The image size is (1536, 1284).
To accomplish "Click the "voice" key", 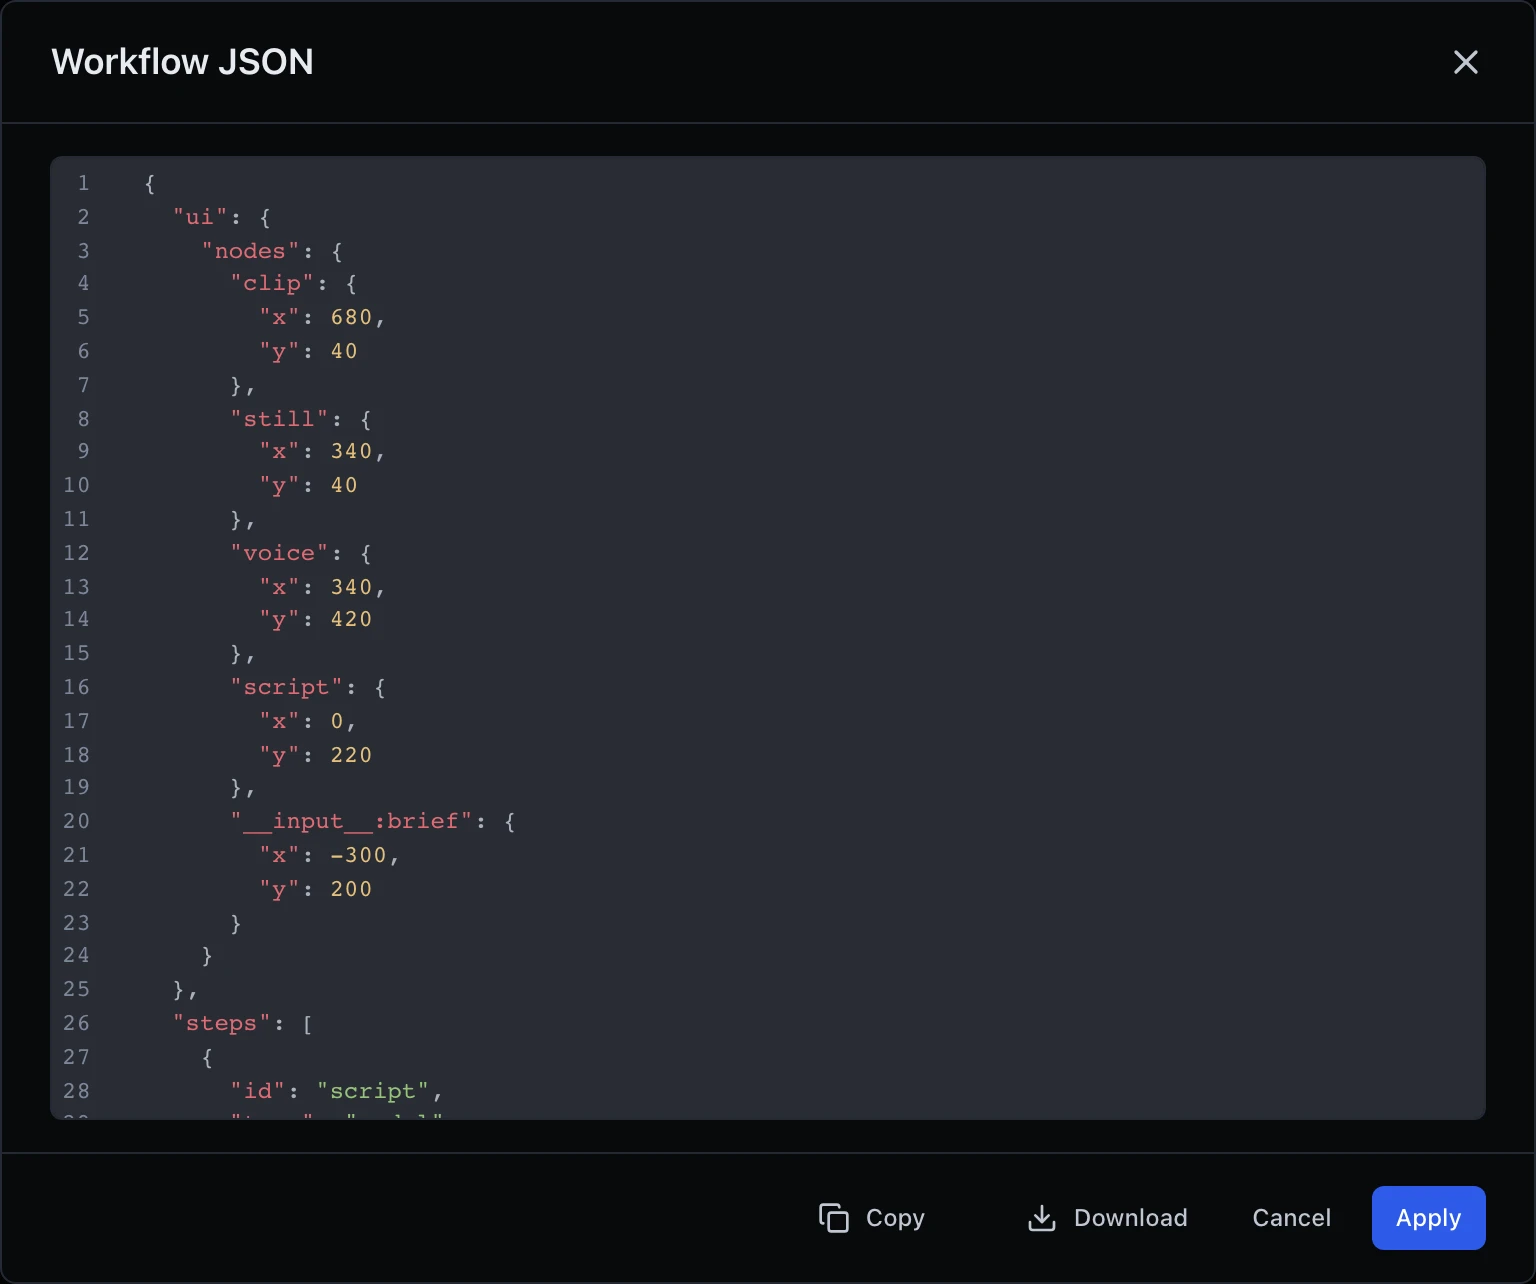I will (280, 553).
